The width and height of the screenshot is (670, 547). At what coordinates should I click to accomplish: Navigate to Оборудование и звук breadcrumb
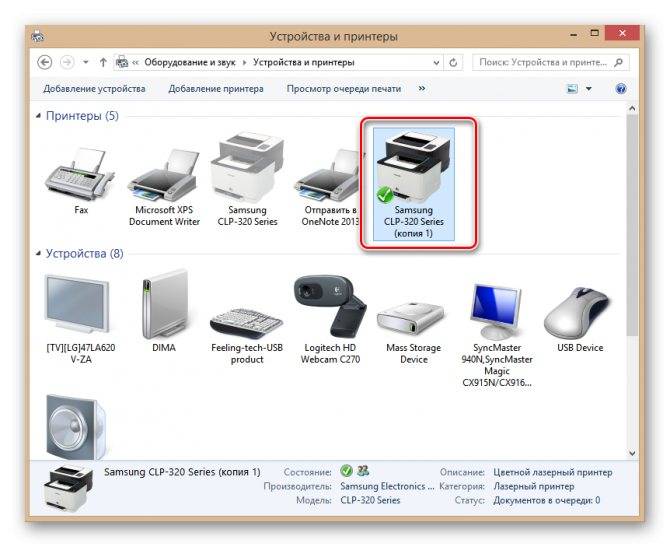190,62
